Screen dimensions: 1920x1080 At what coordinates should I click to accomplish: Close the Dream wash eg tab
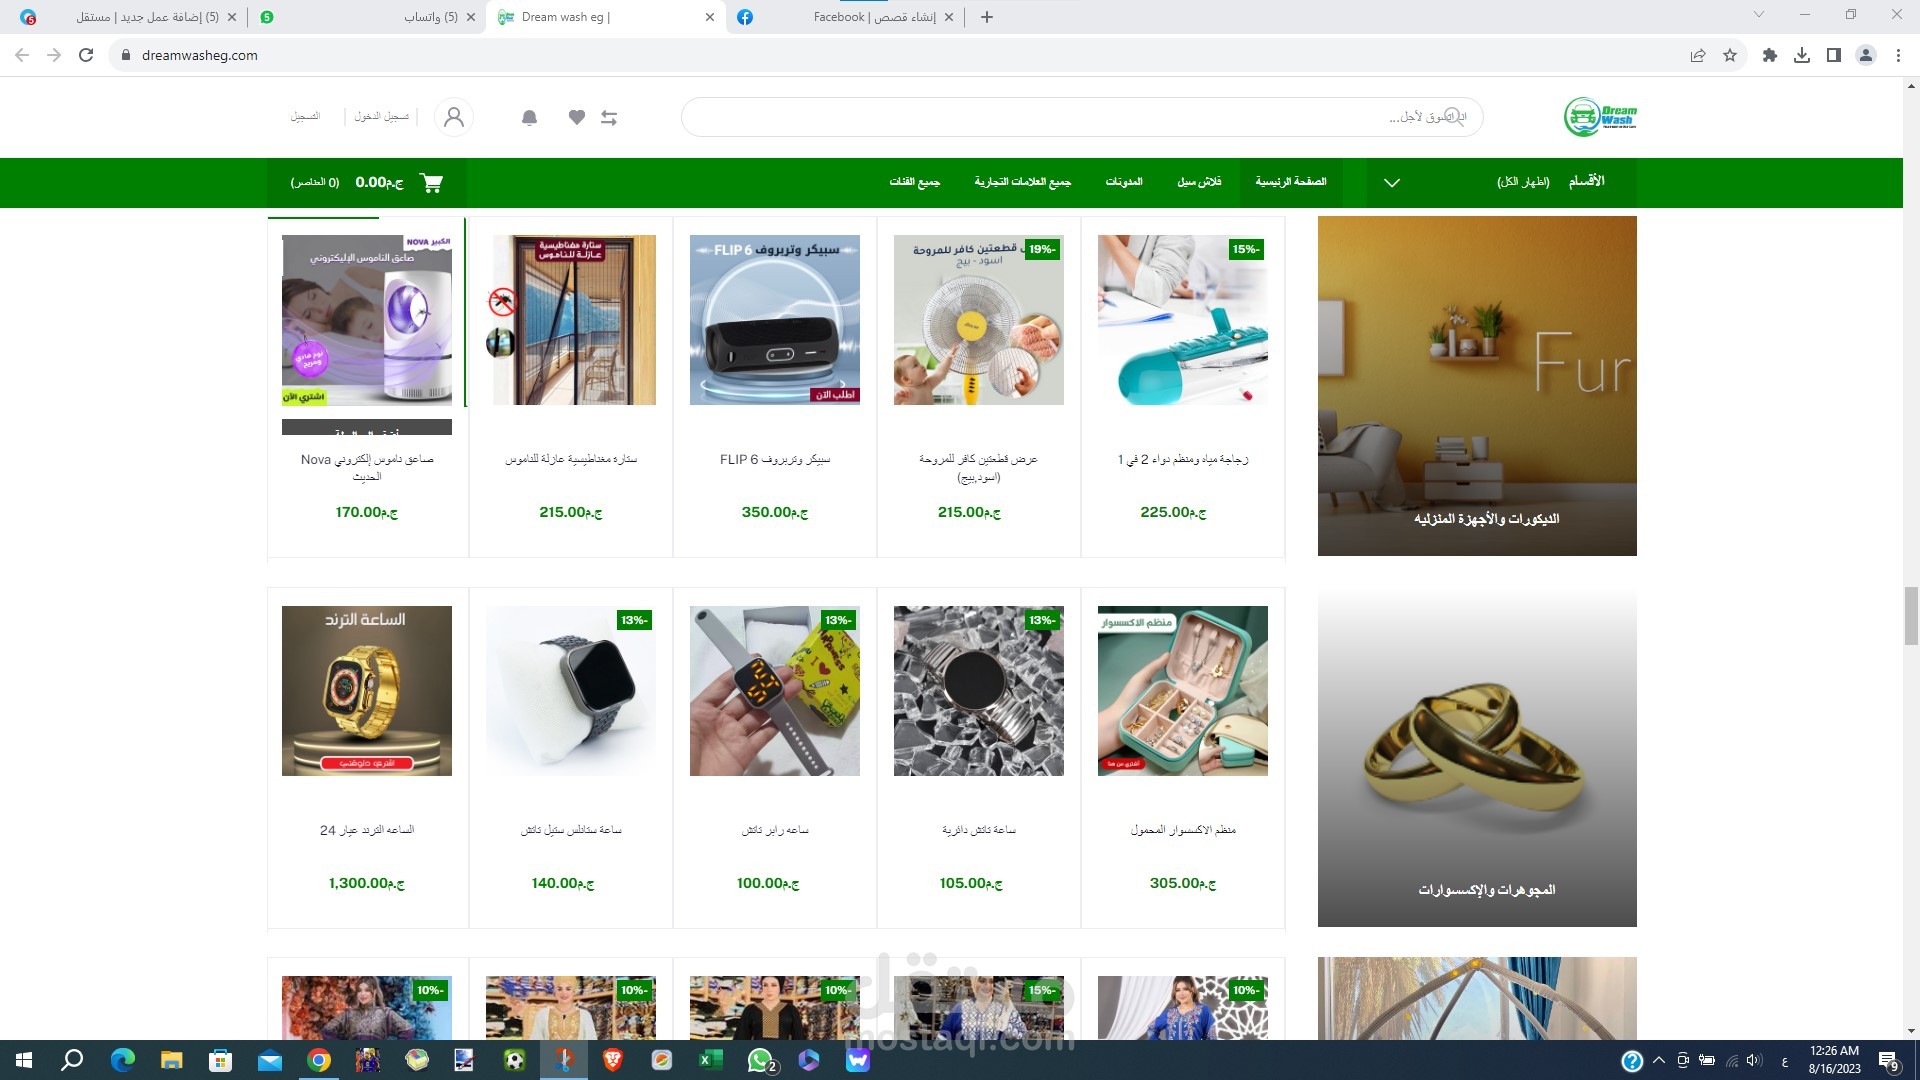[710, 17]
